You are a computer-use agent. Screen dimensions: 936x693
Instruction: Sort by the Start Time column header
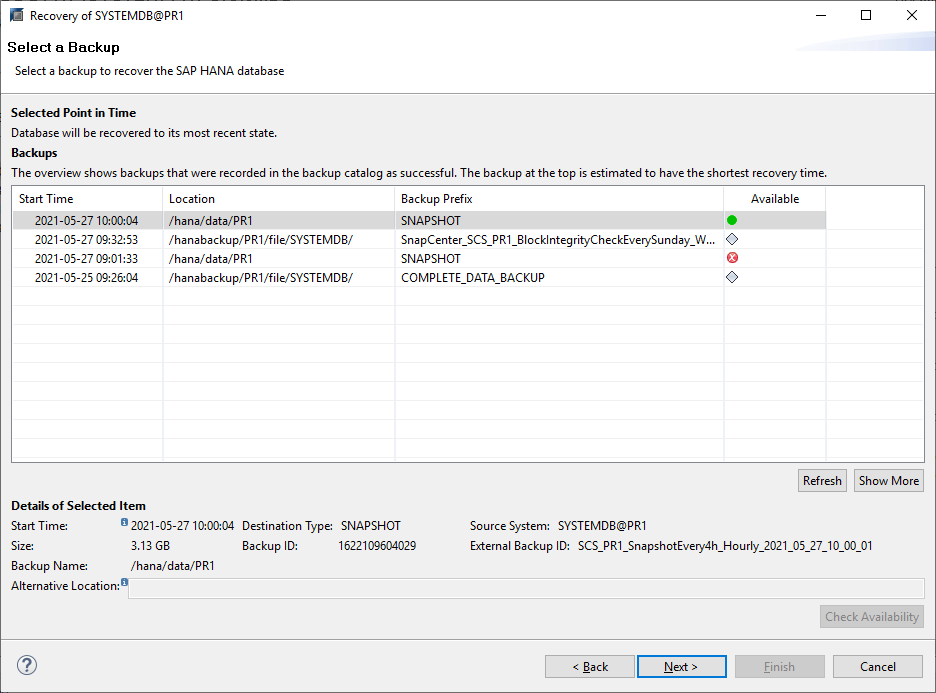click(87, 199)
